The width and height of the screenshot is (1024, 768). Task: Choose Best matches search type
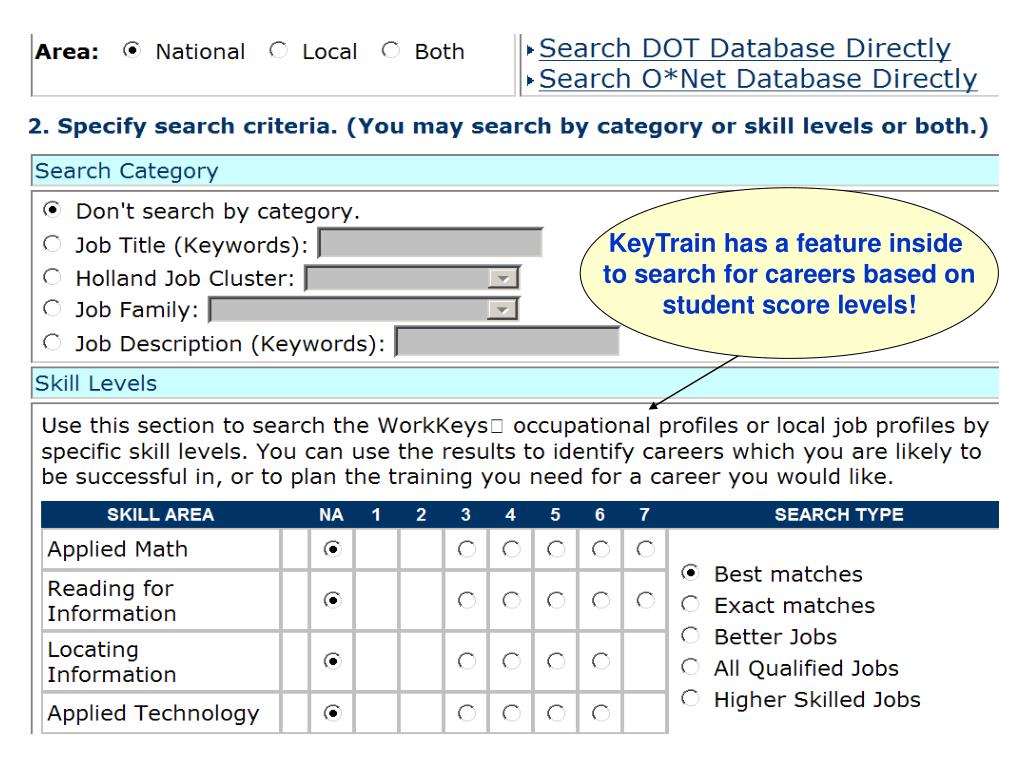click(690, 573)
